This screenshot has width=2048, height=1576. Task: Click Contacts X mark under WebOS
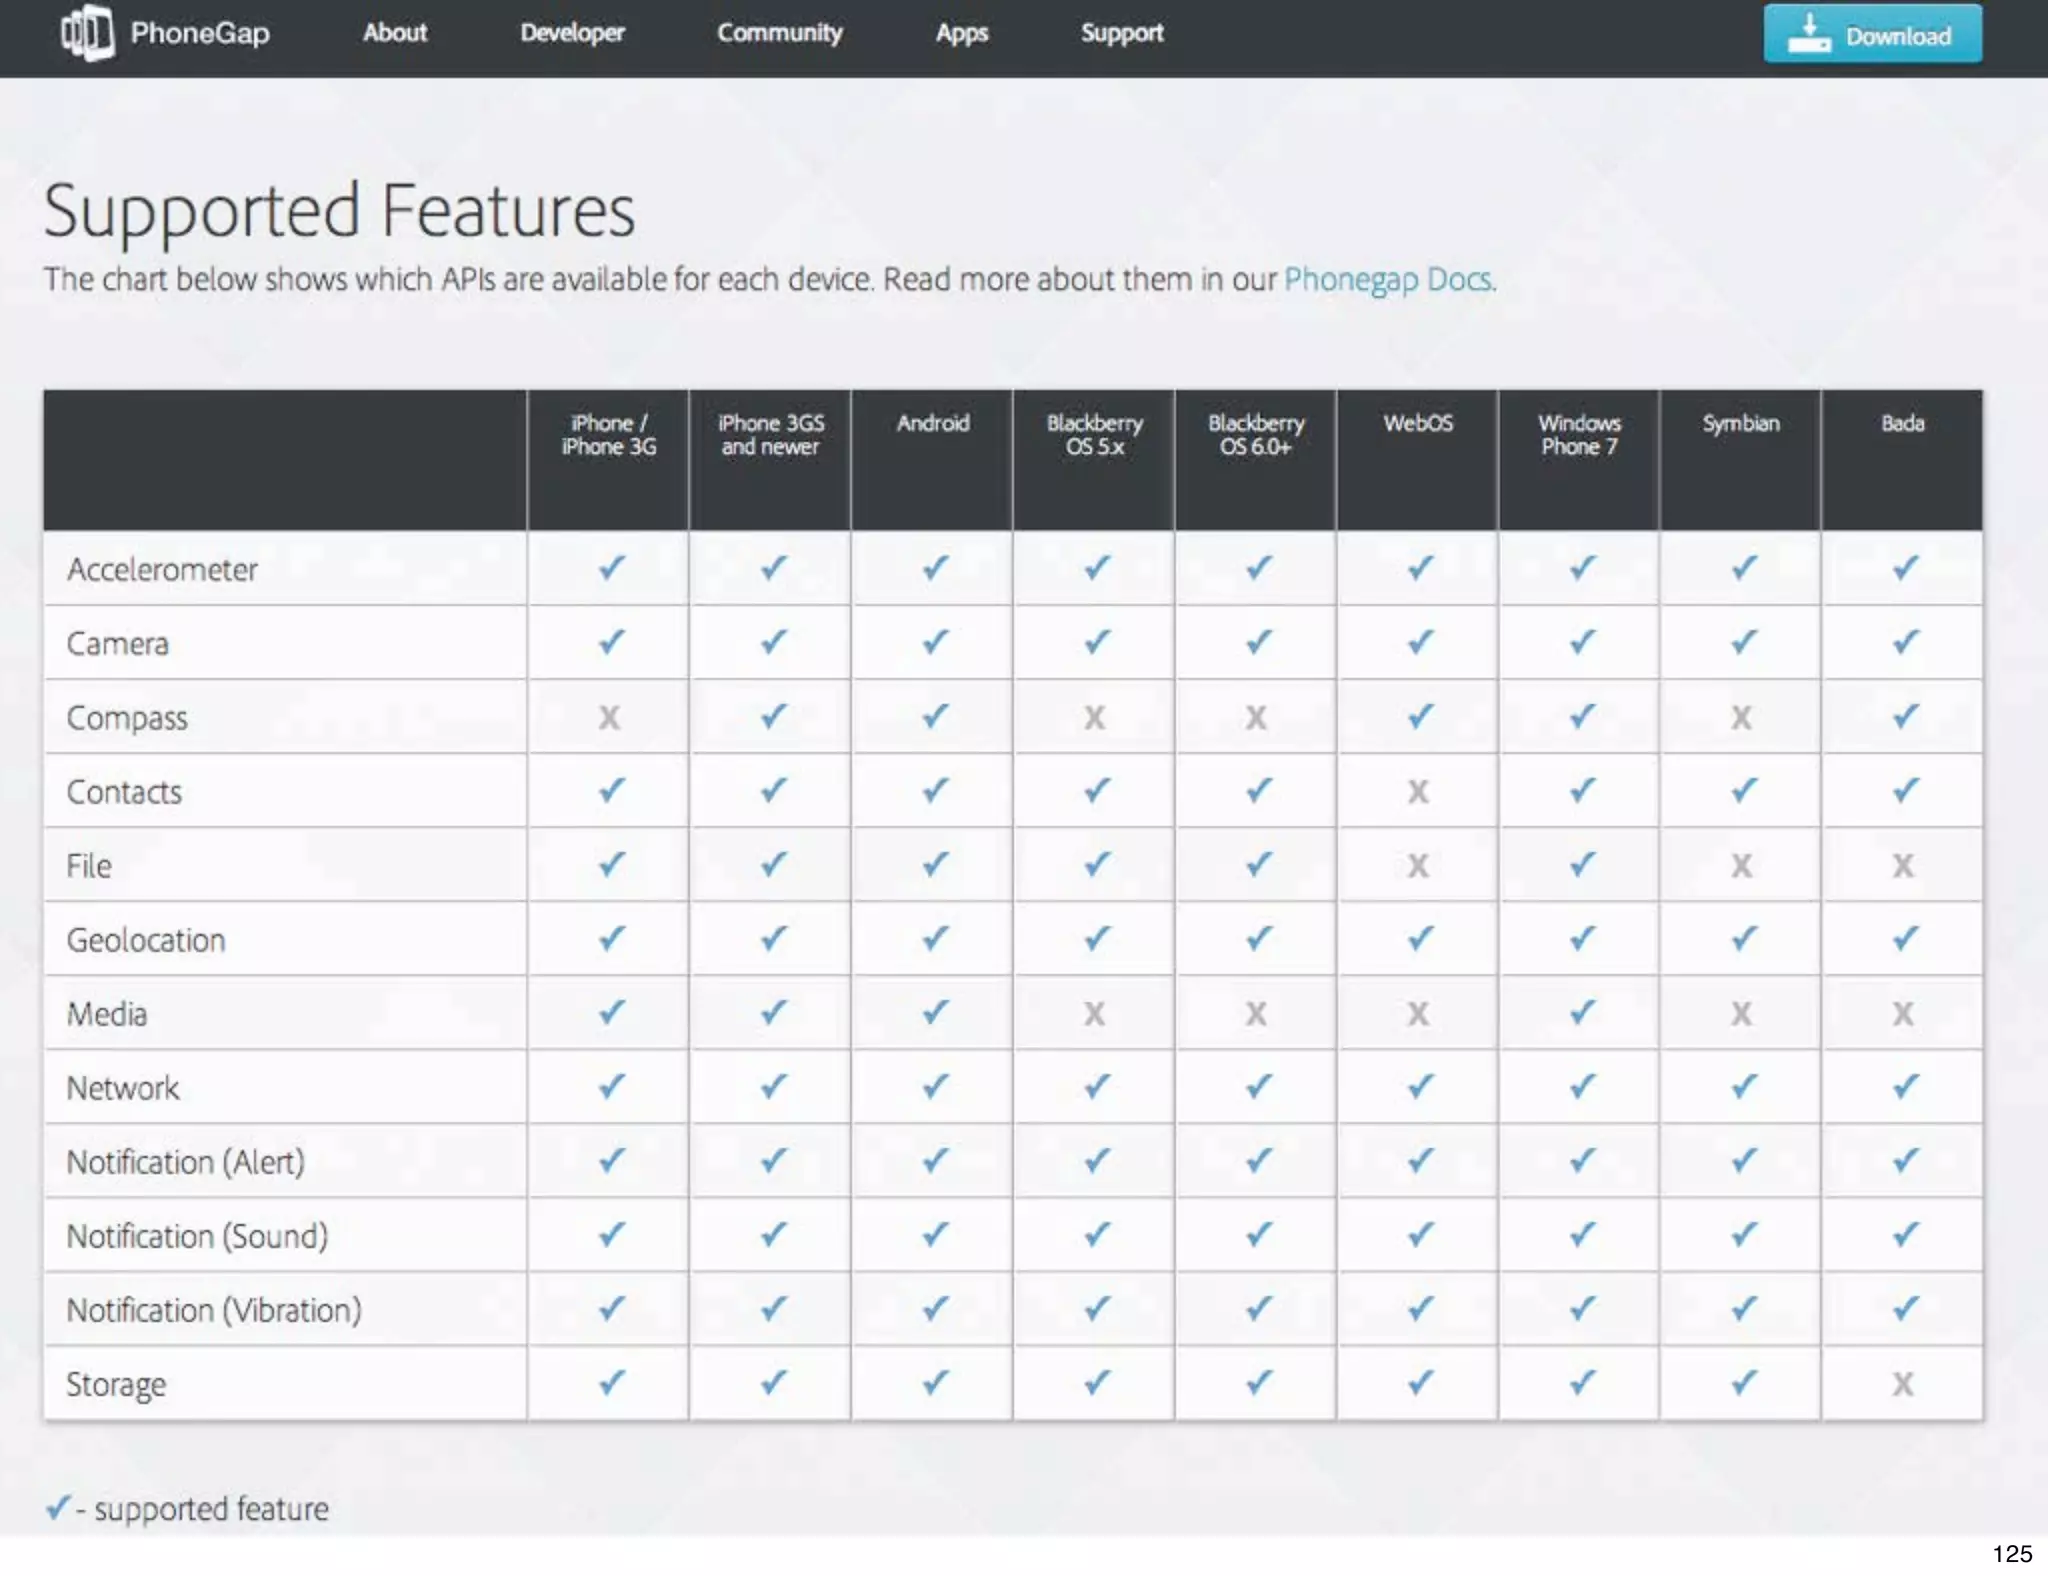1417,792
